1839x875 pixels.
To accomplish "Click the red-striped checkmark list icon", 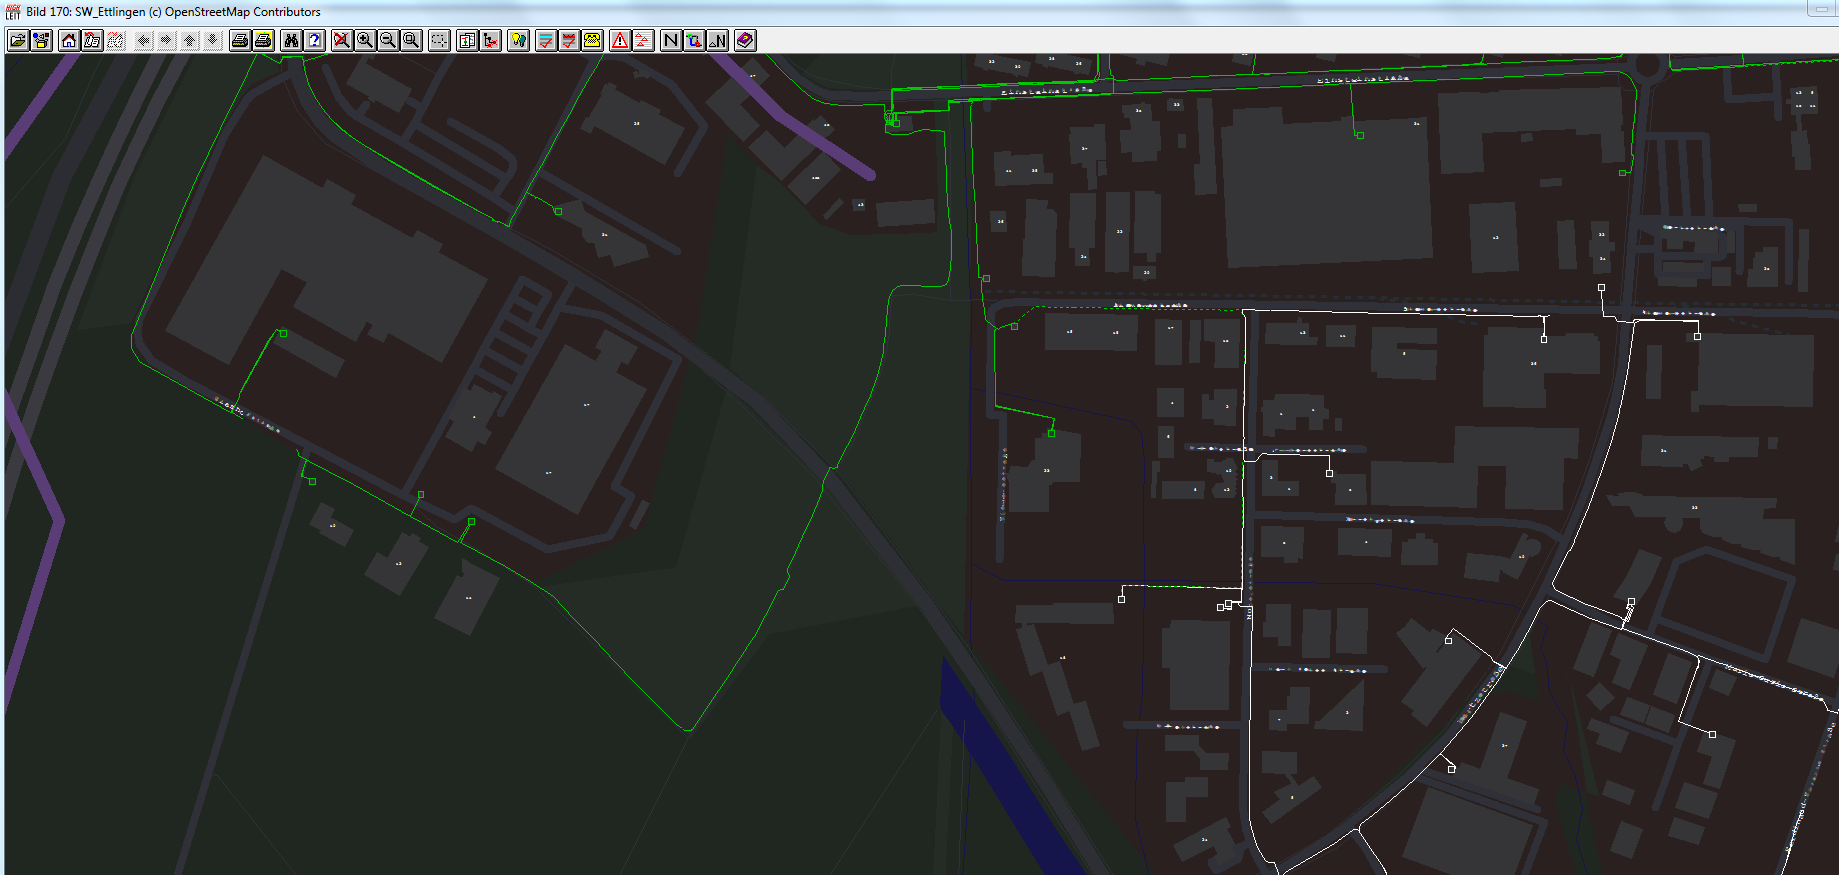I will pos(569,40).
